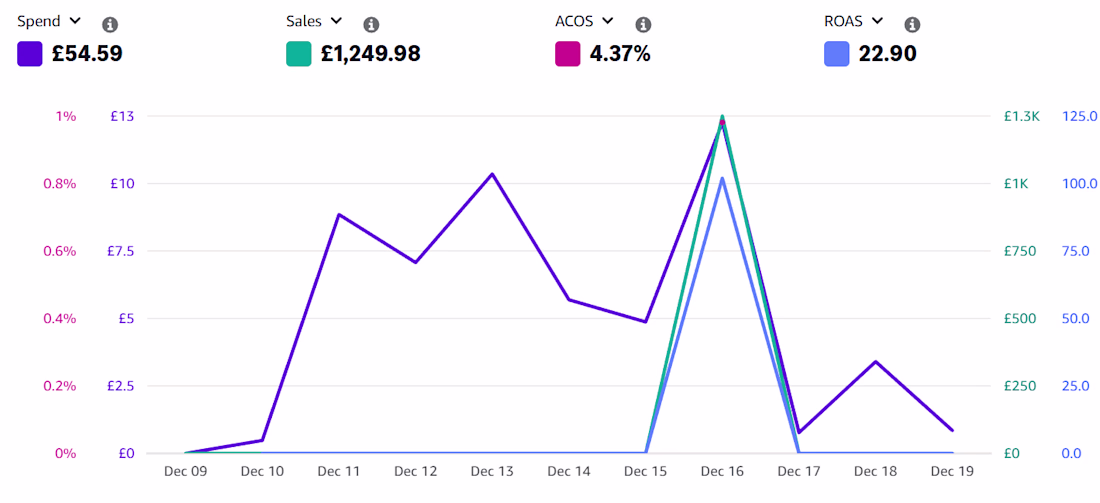Open the ROAS metric dropdown chevron
This screenshot has height=503, width=1100.
pos(877,21)
